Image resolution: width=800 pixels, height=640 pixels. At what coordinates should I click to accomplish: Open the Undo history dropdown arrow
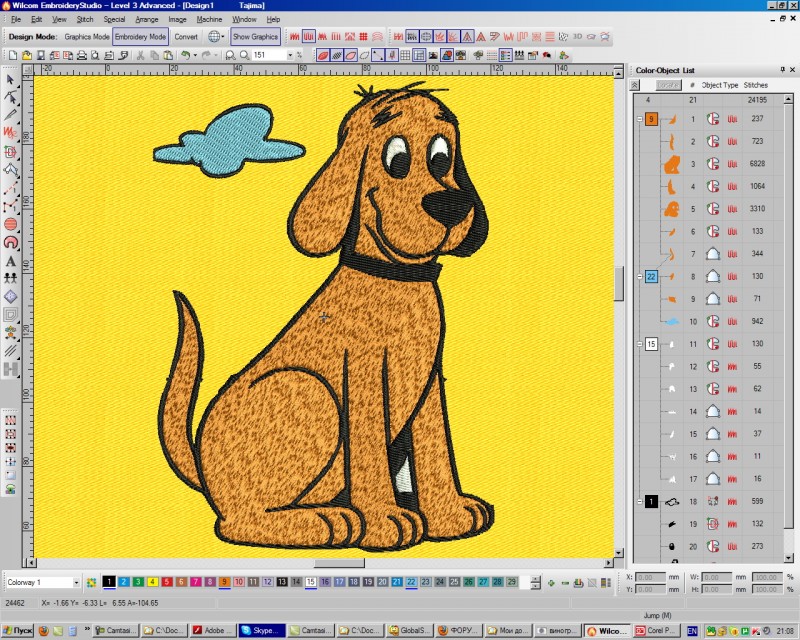[x=195, y=55]
